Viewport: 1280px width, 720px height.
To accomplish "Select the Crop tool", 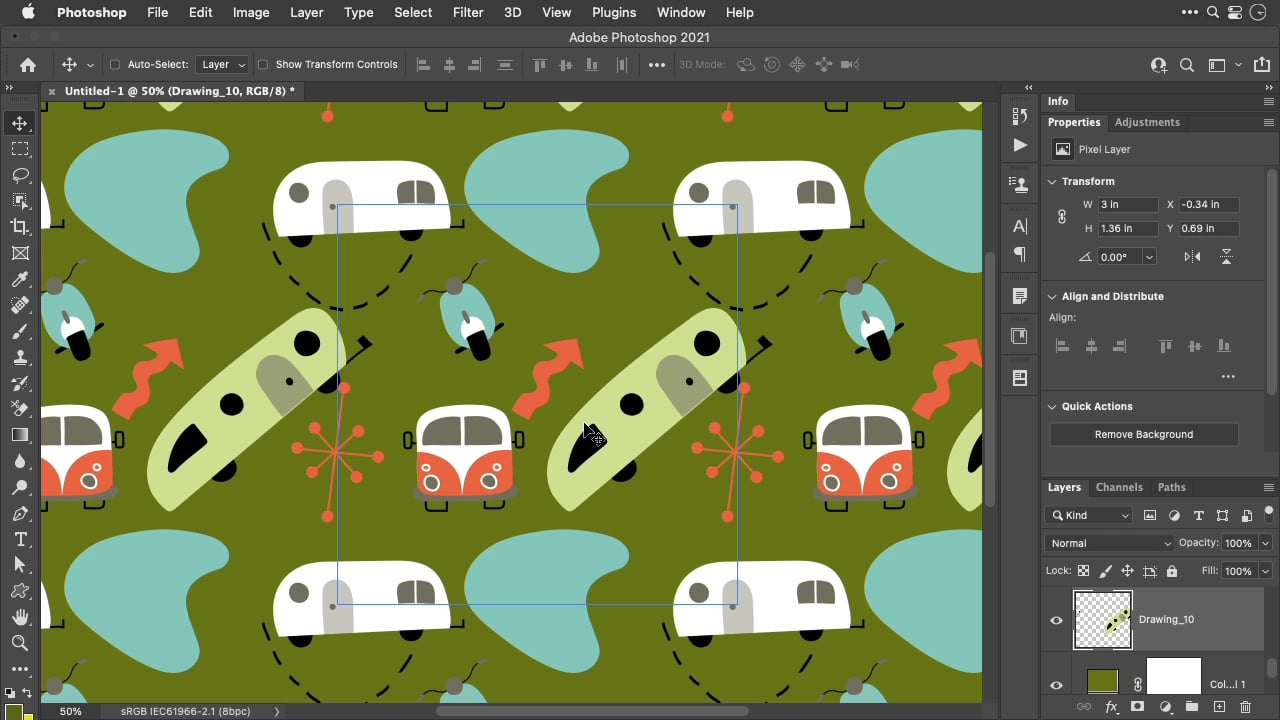I will [20, 227].
